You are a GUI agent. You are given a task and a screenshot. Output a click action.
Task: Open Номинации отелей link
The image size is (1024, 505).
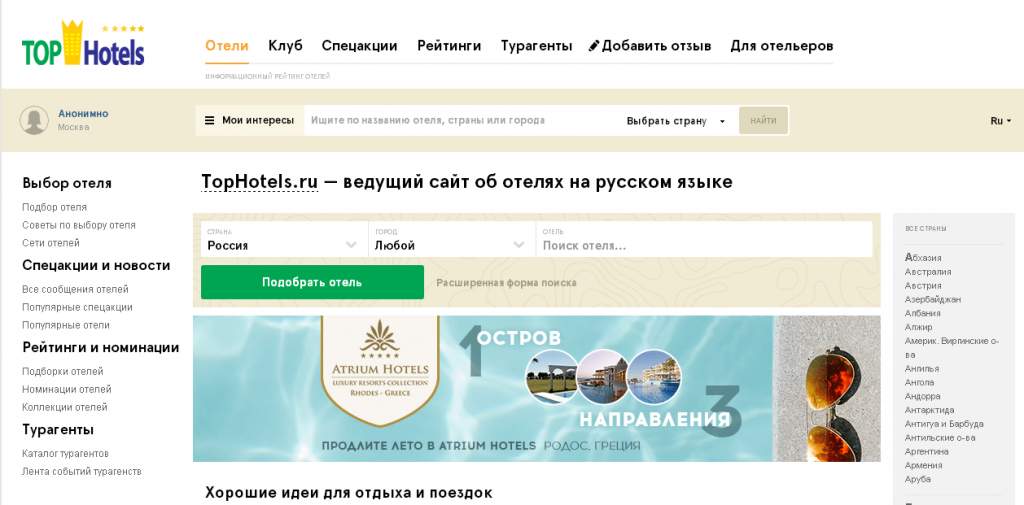point(67,389)
